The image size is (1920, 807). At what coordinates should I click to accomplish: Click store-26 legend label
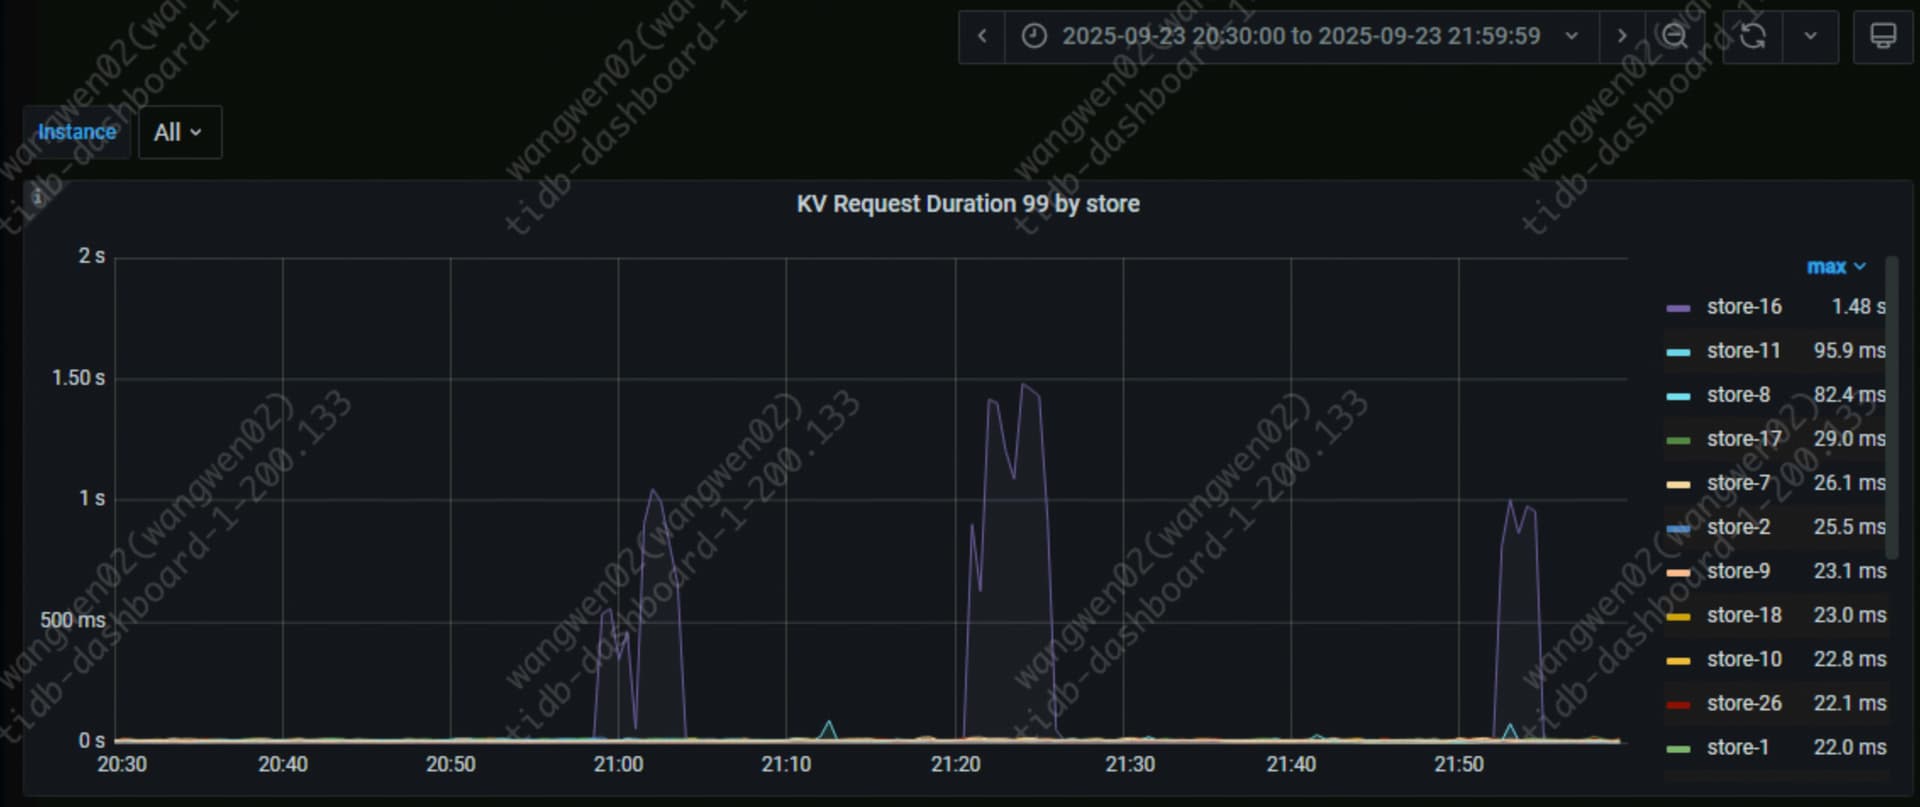point(1744,703)
